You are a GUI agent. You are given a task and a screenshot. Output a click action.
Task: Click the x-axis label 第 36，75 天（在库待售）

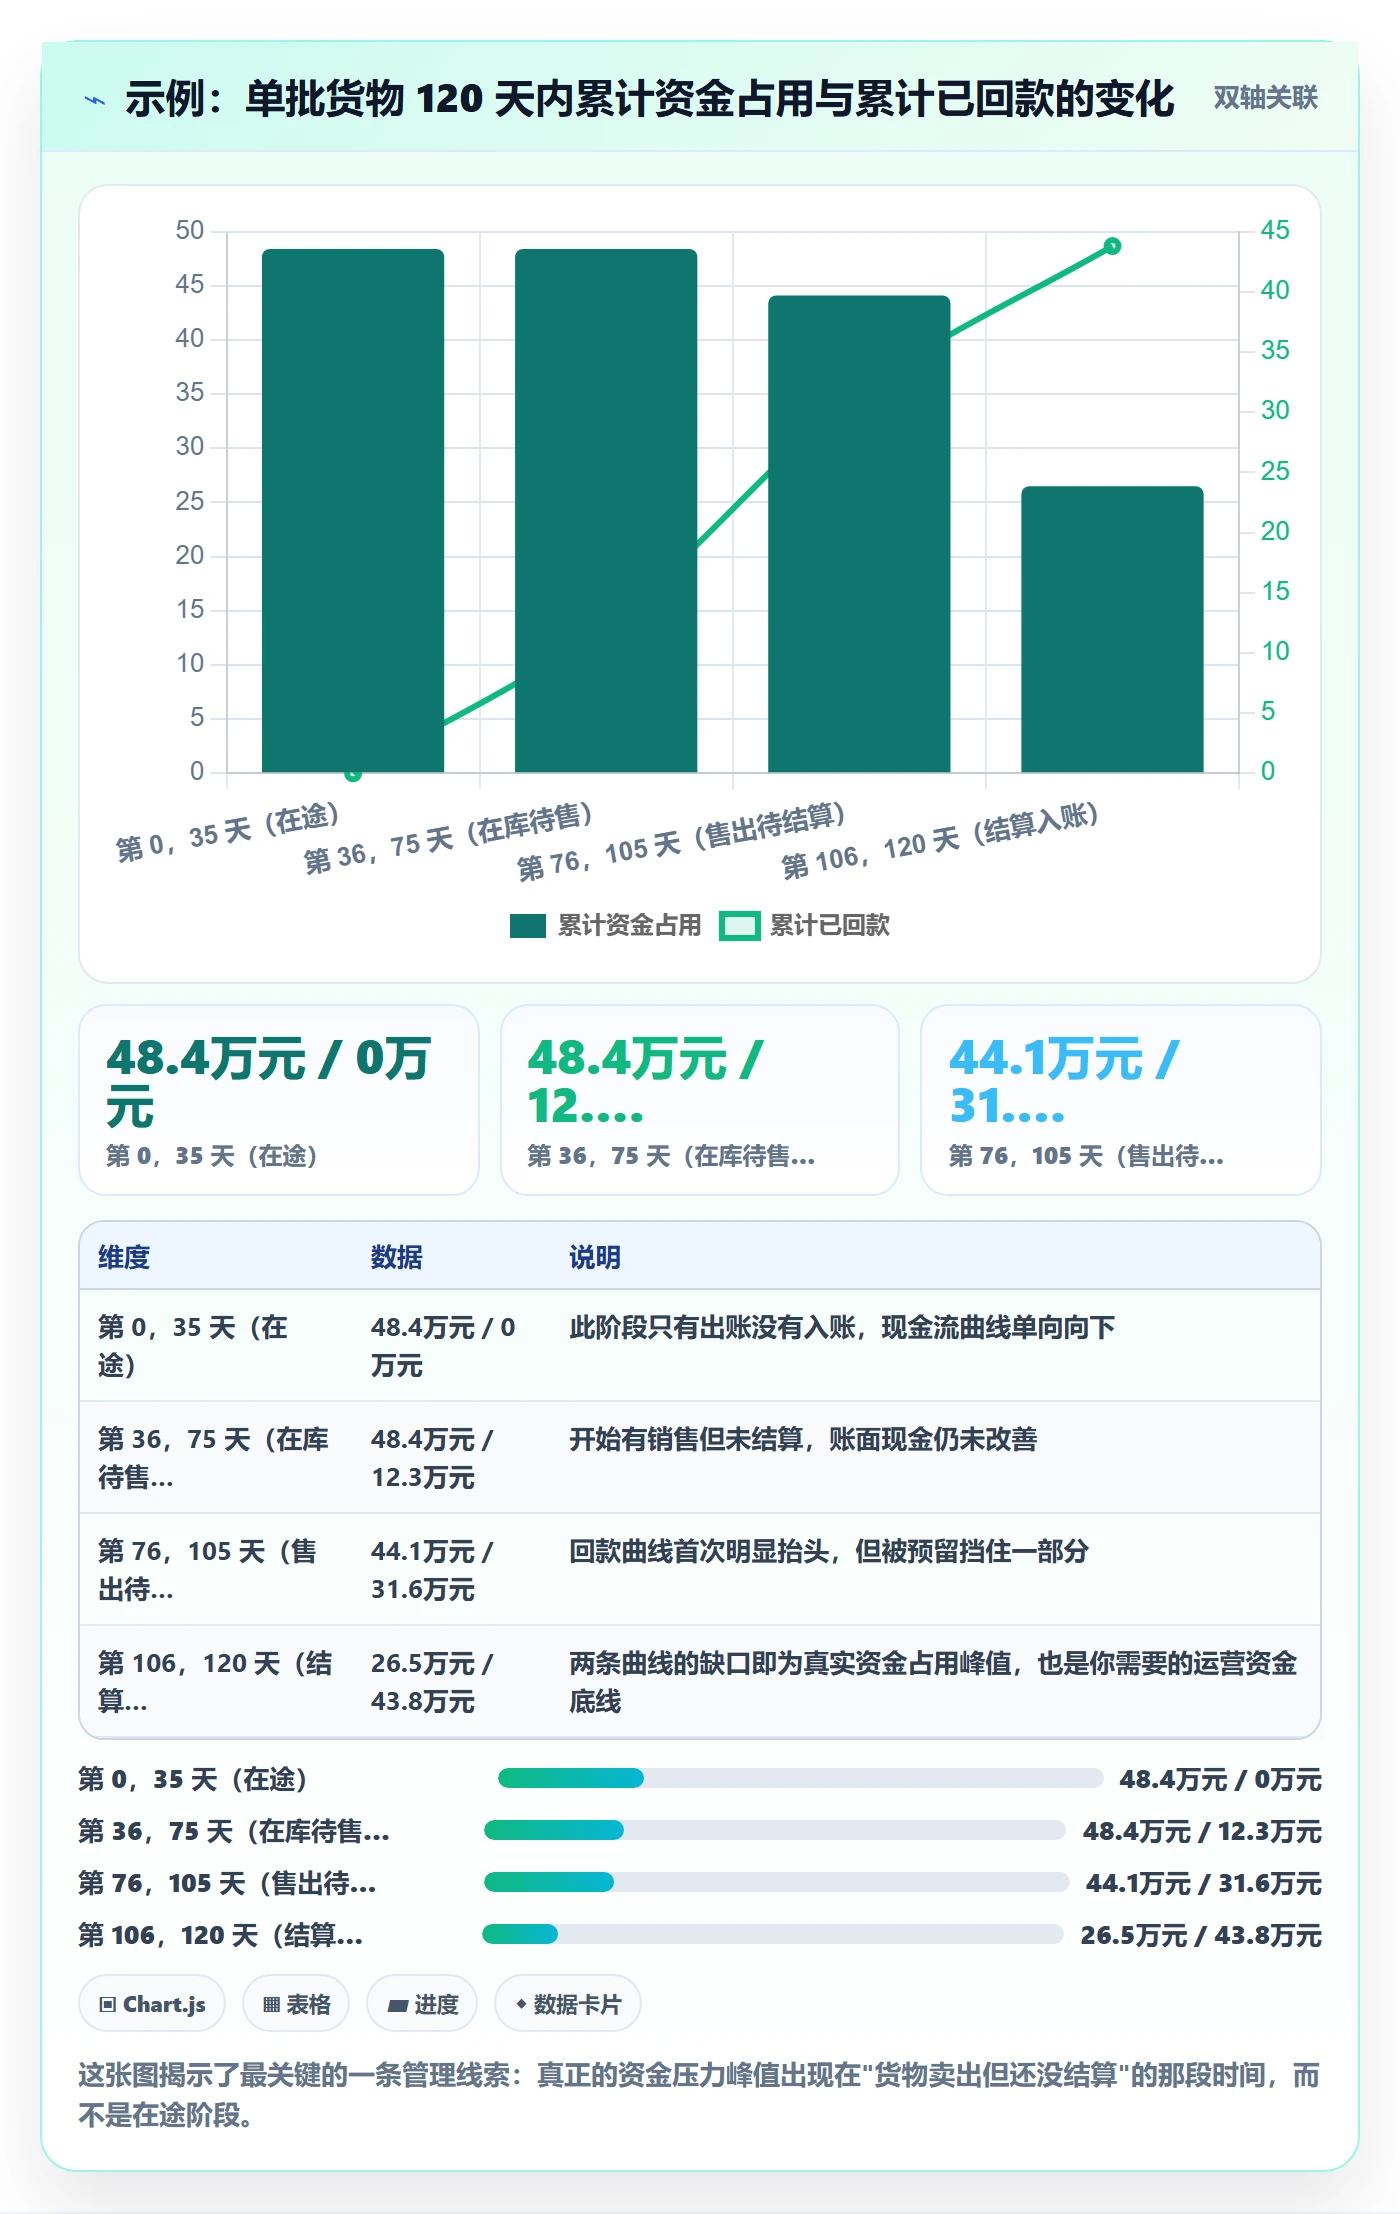pos(449,838)
